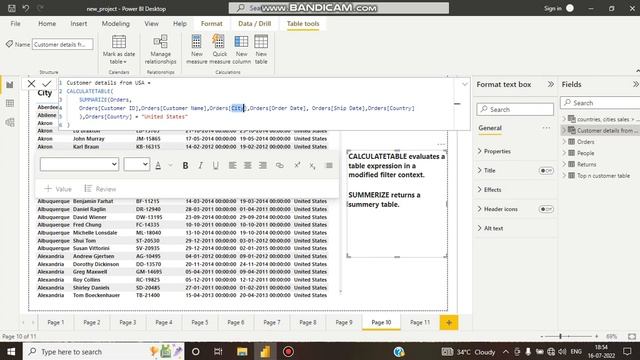Open the Modeling ribbon tab
Screen dimensions: 640x360
[x=116, y=24]
